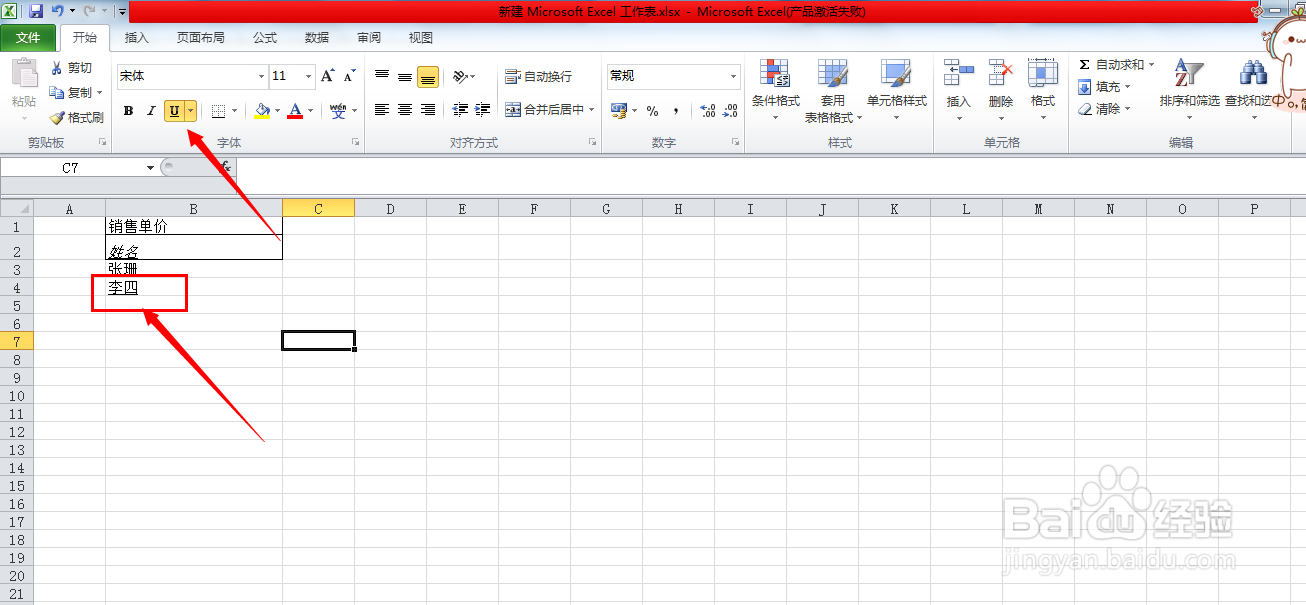Click the insert function fx icon
Viewport: 1306px width, 605px height.
[x=226, y=167]
